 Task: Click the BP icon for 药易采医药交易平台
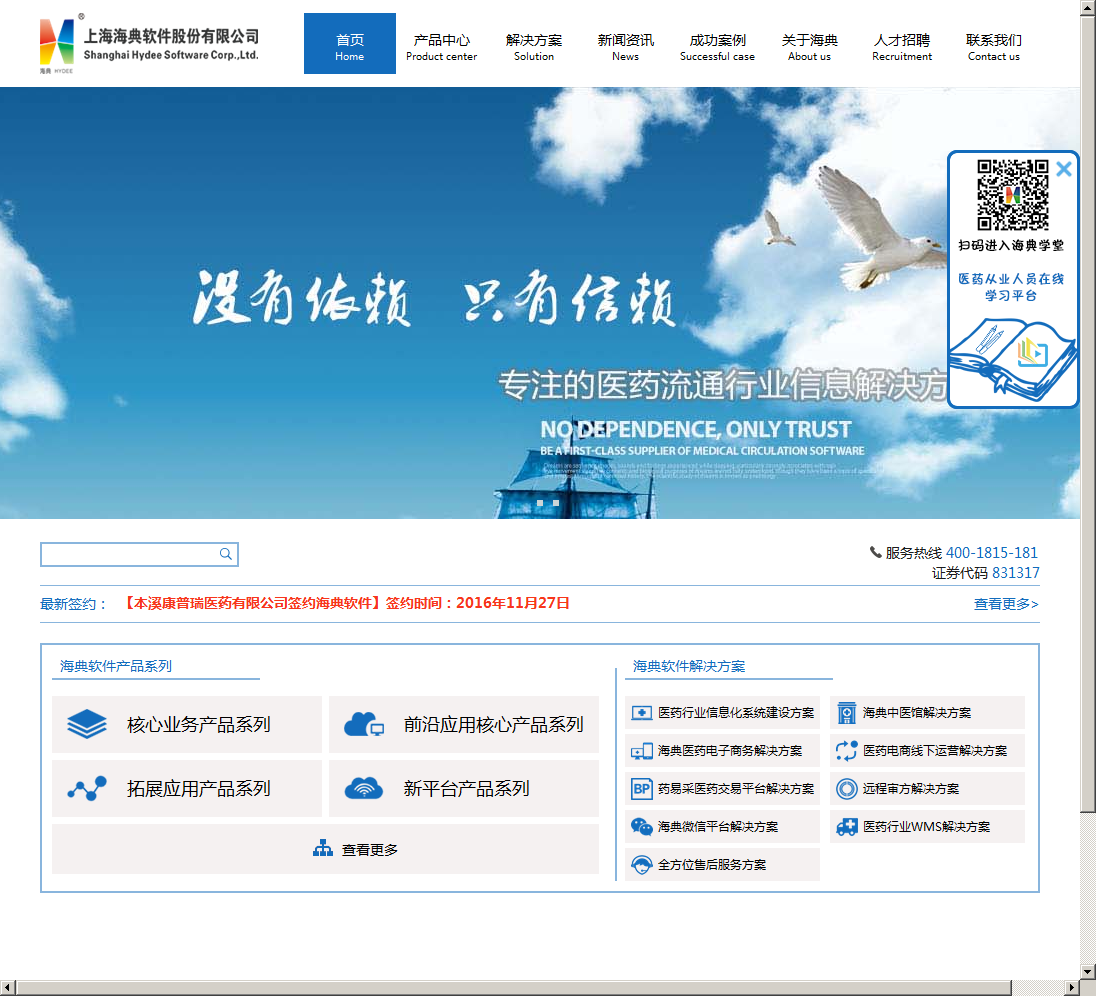point(641,789)
